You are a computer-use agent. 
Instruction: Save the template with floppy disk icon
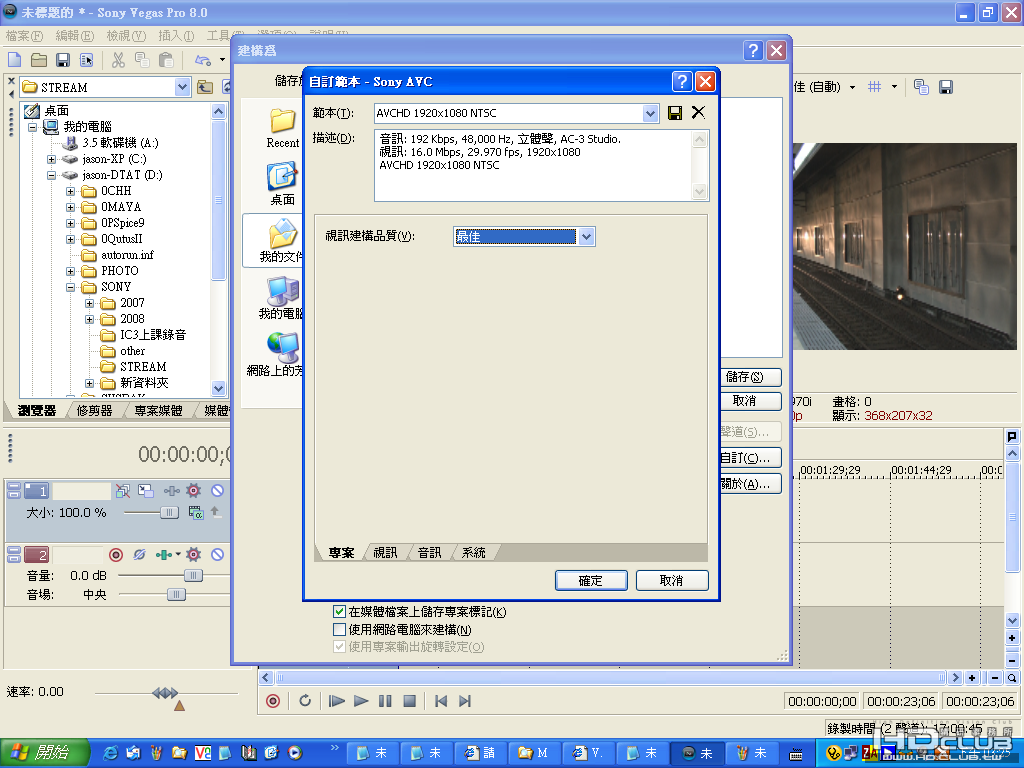(x=675, y=113)
